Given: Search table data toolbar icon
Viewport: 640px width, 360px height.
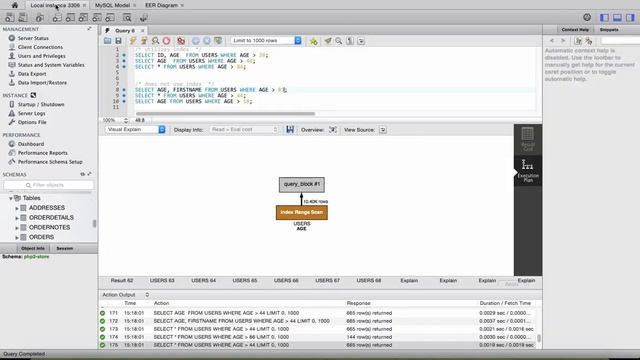Looking at the screenshot, I should pyautogui.click(x=127, y=18).
